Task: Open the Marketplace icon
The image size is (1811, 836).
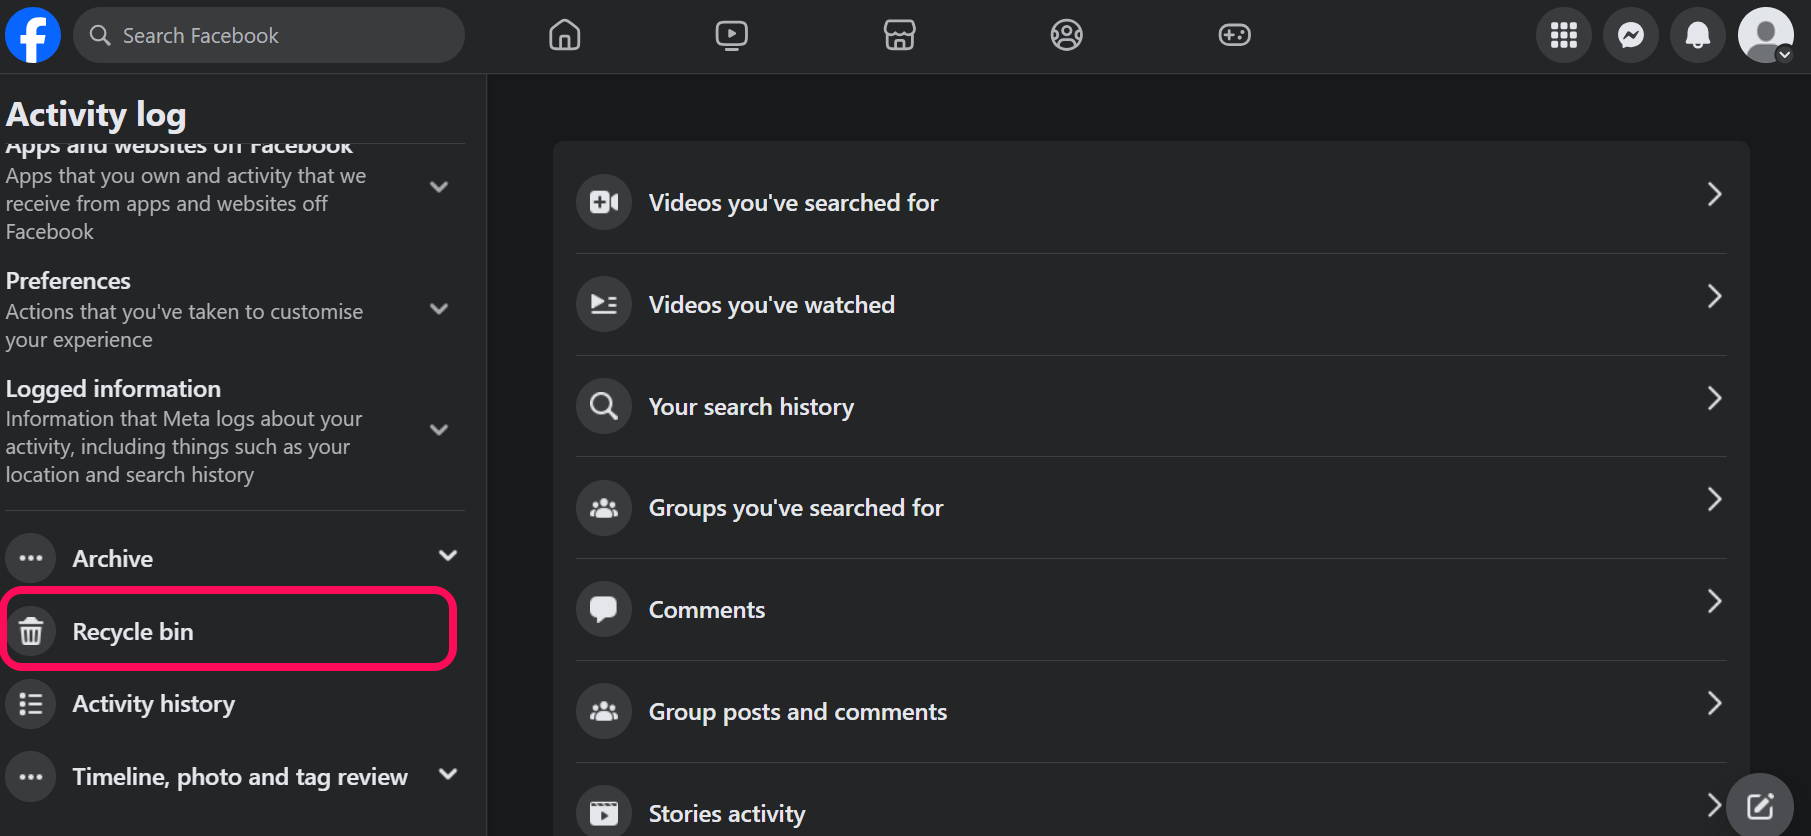Action: (x=900, y=35)
